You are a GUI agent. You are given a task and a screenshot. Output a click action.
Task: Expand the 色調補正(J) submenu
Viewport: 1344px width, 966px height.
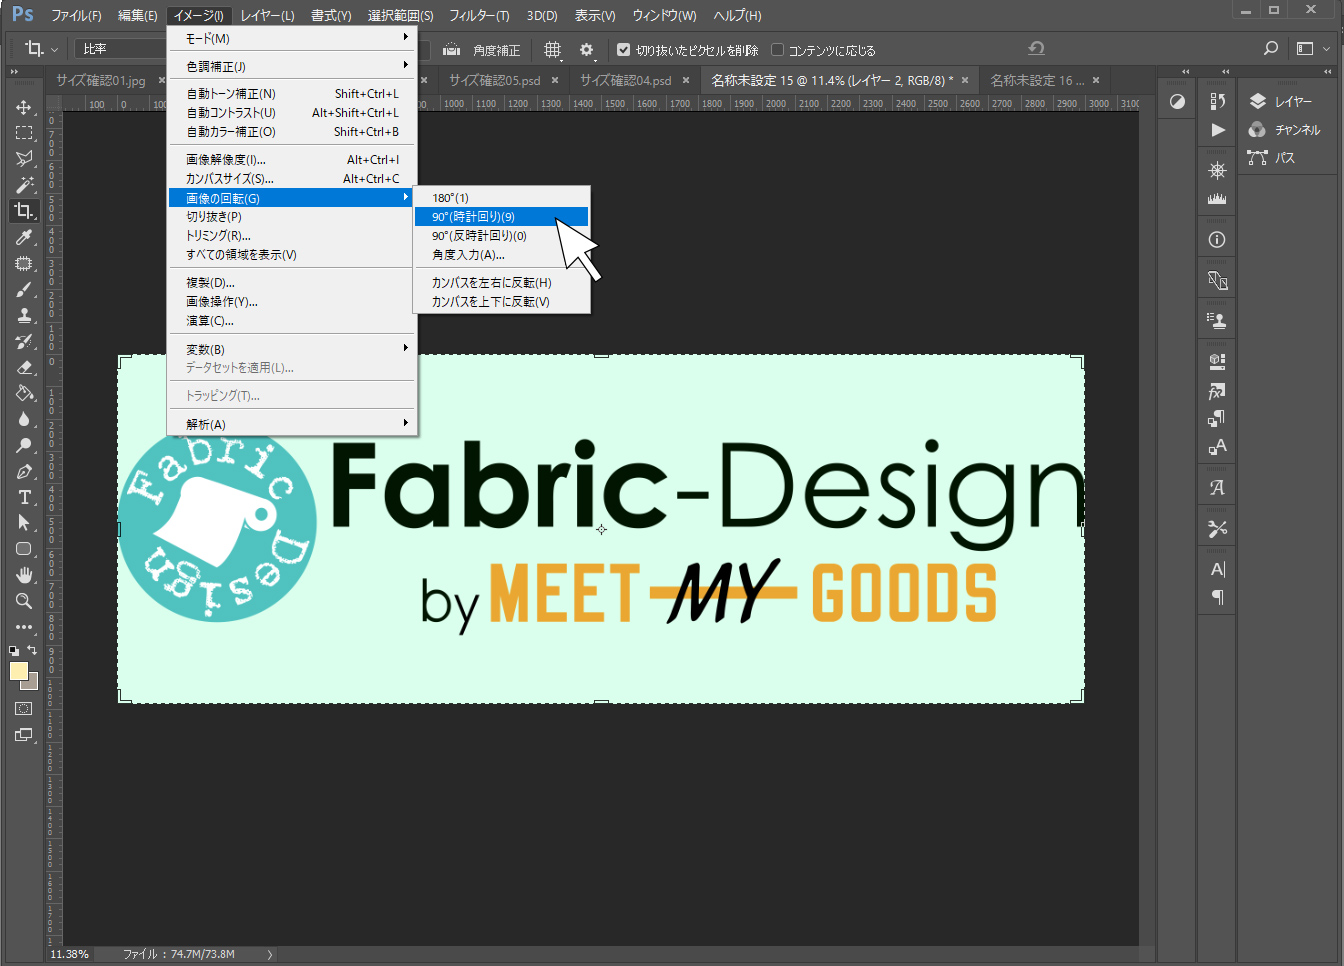(x=292, y=66)
